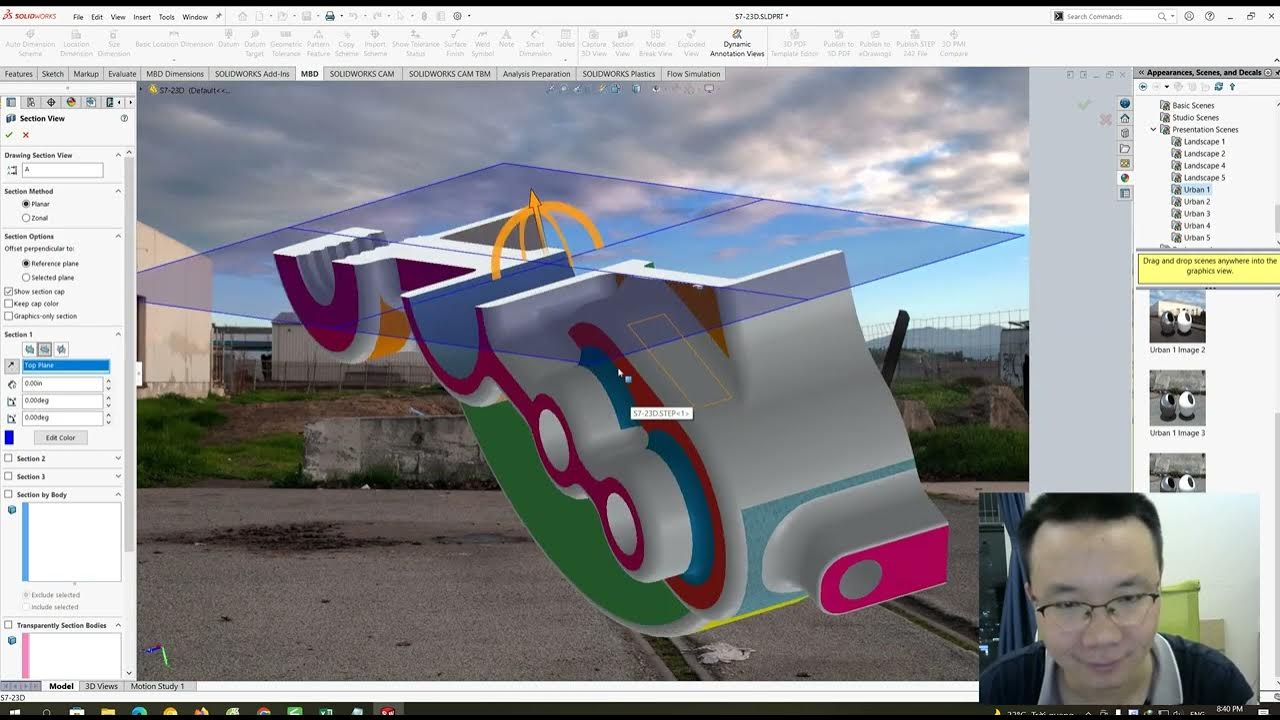Screen dimensions: 1280x720
Task: Select the Appearances color ball tab in task pane
Action: pos(1125,178)
